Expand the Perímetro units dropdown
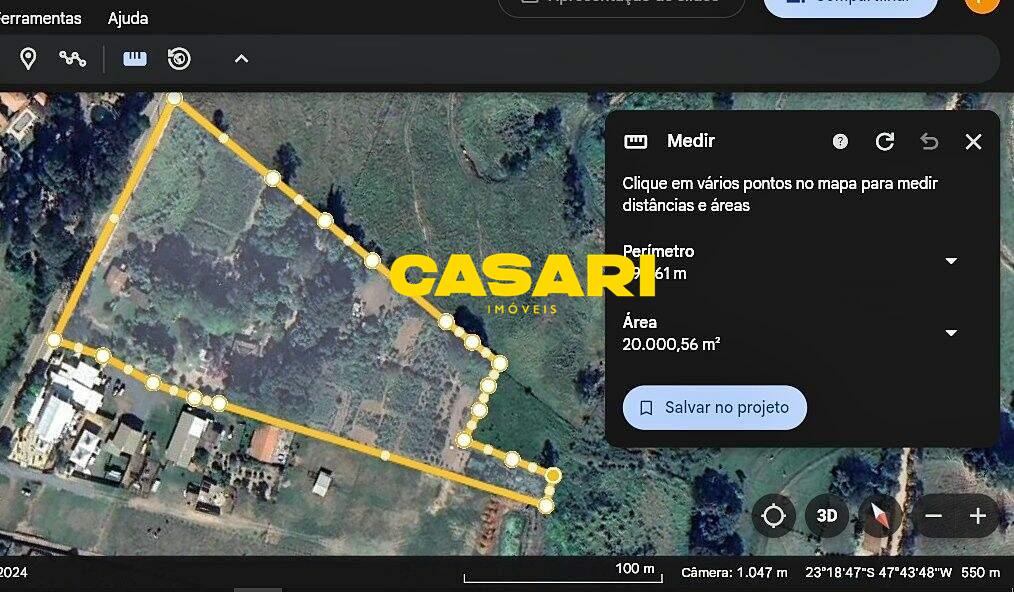This screenshot has width=1014, height=592. pos(951,261)
